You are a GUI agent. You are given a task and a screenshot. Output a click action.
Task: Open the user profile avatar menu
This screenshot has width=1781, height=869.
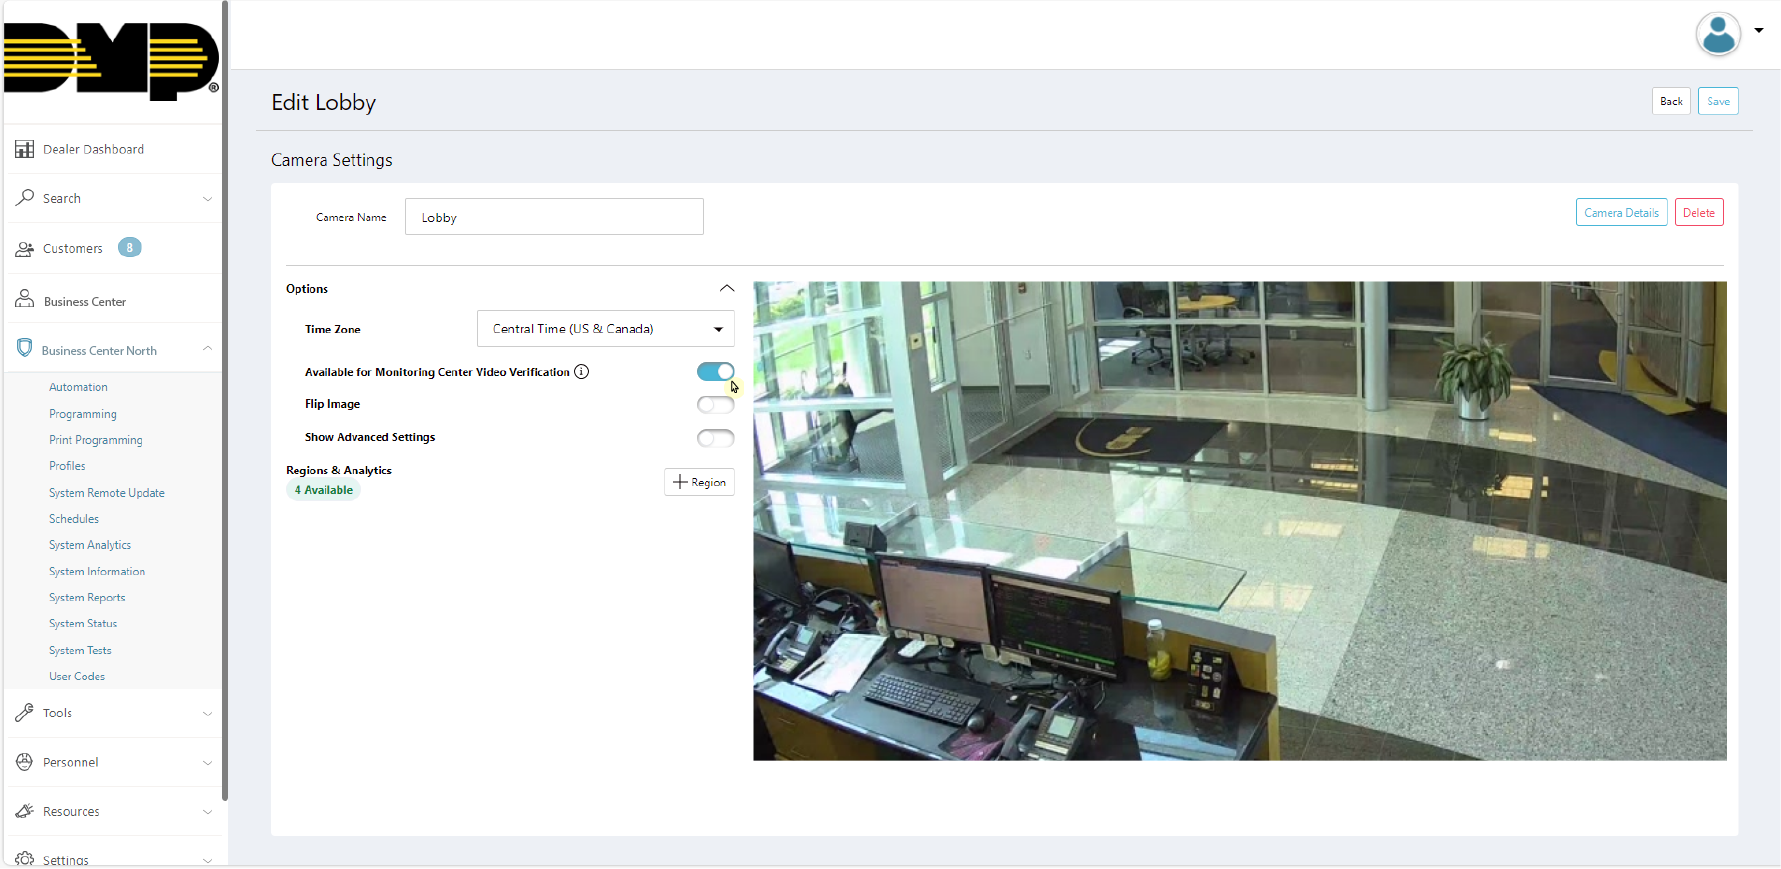coord(1718,34)
